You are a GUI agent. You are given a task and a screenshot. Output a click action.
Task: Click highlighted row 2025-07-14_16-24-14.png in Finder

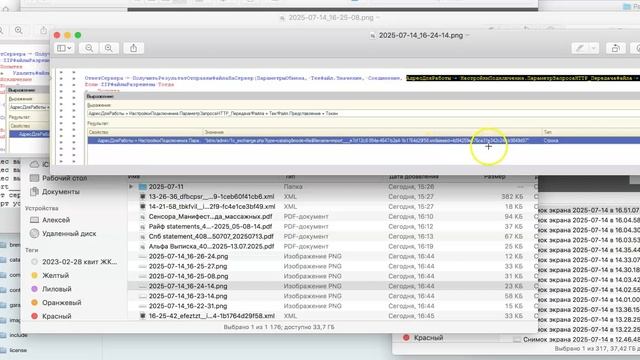tap(333, 286)
